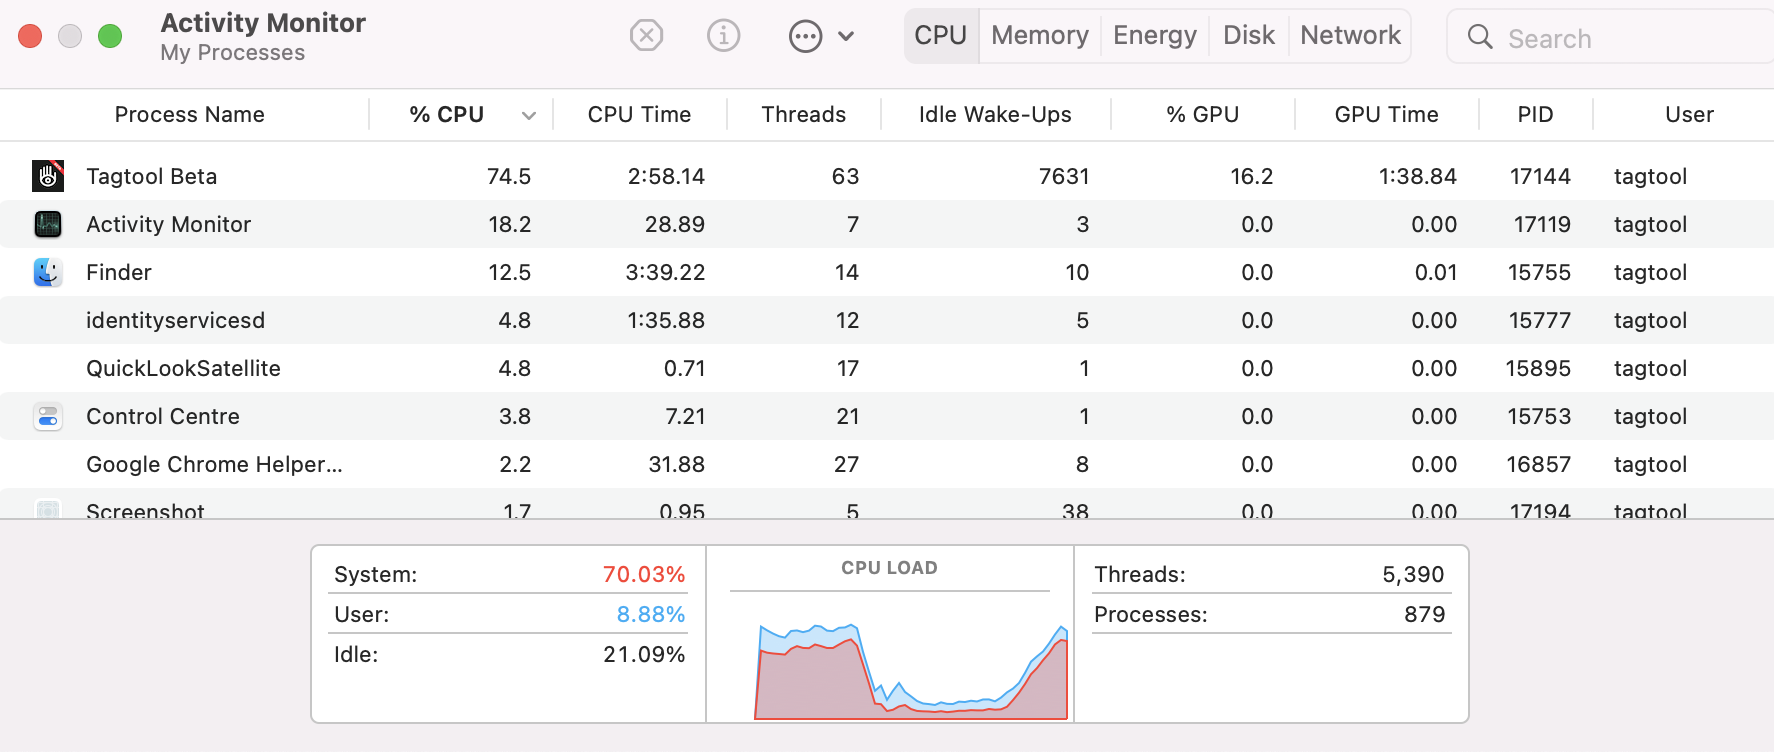Sort processes by PID column
Viewport: 1774px width, 752px height.
[1534, 115]
